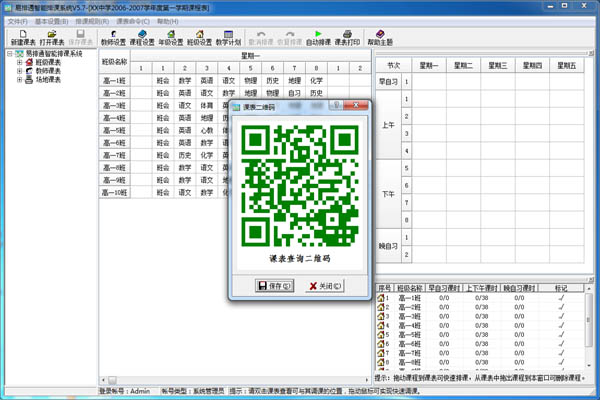This screenshot has width=600, height=400.
Task: Click the 早自习 row label
Action: click(x=388, y=82)
